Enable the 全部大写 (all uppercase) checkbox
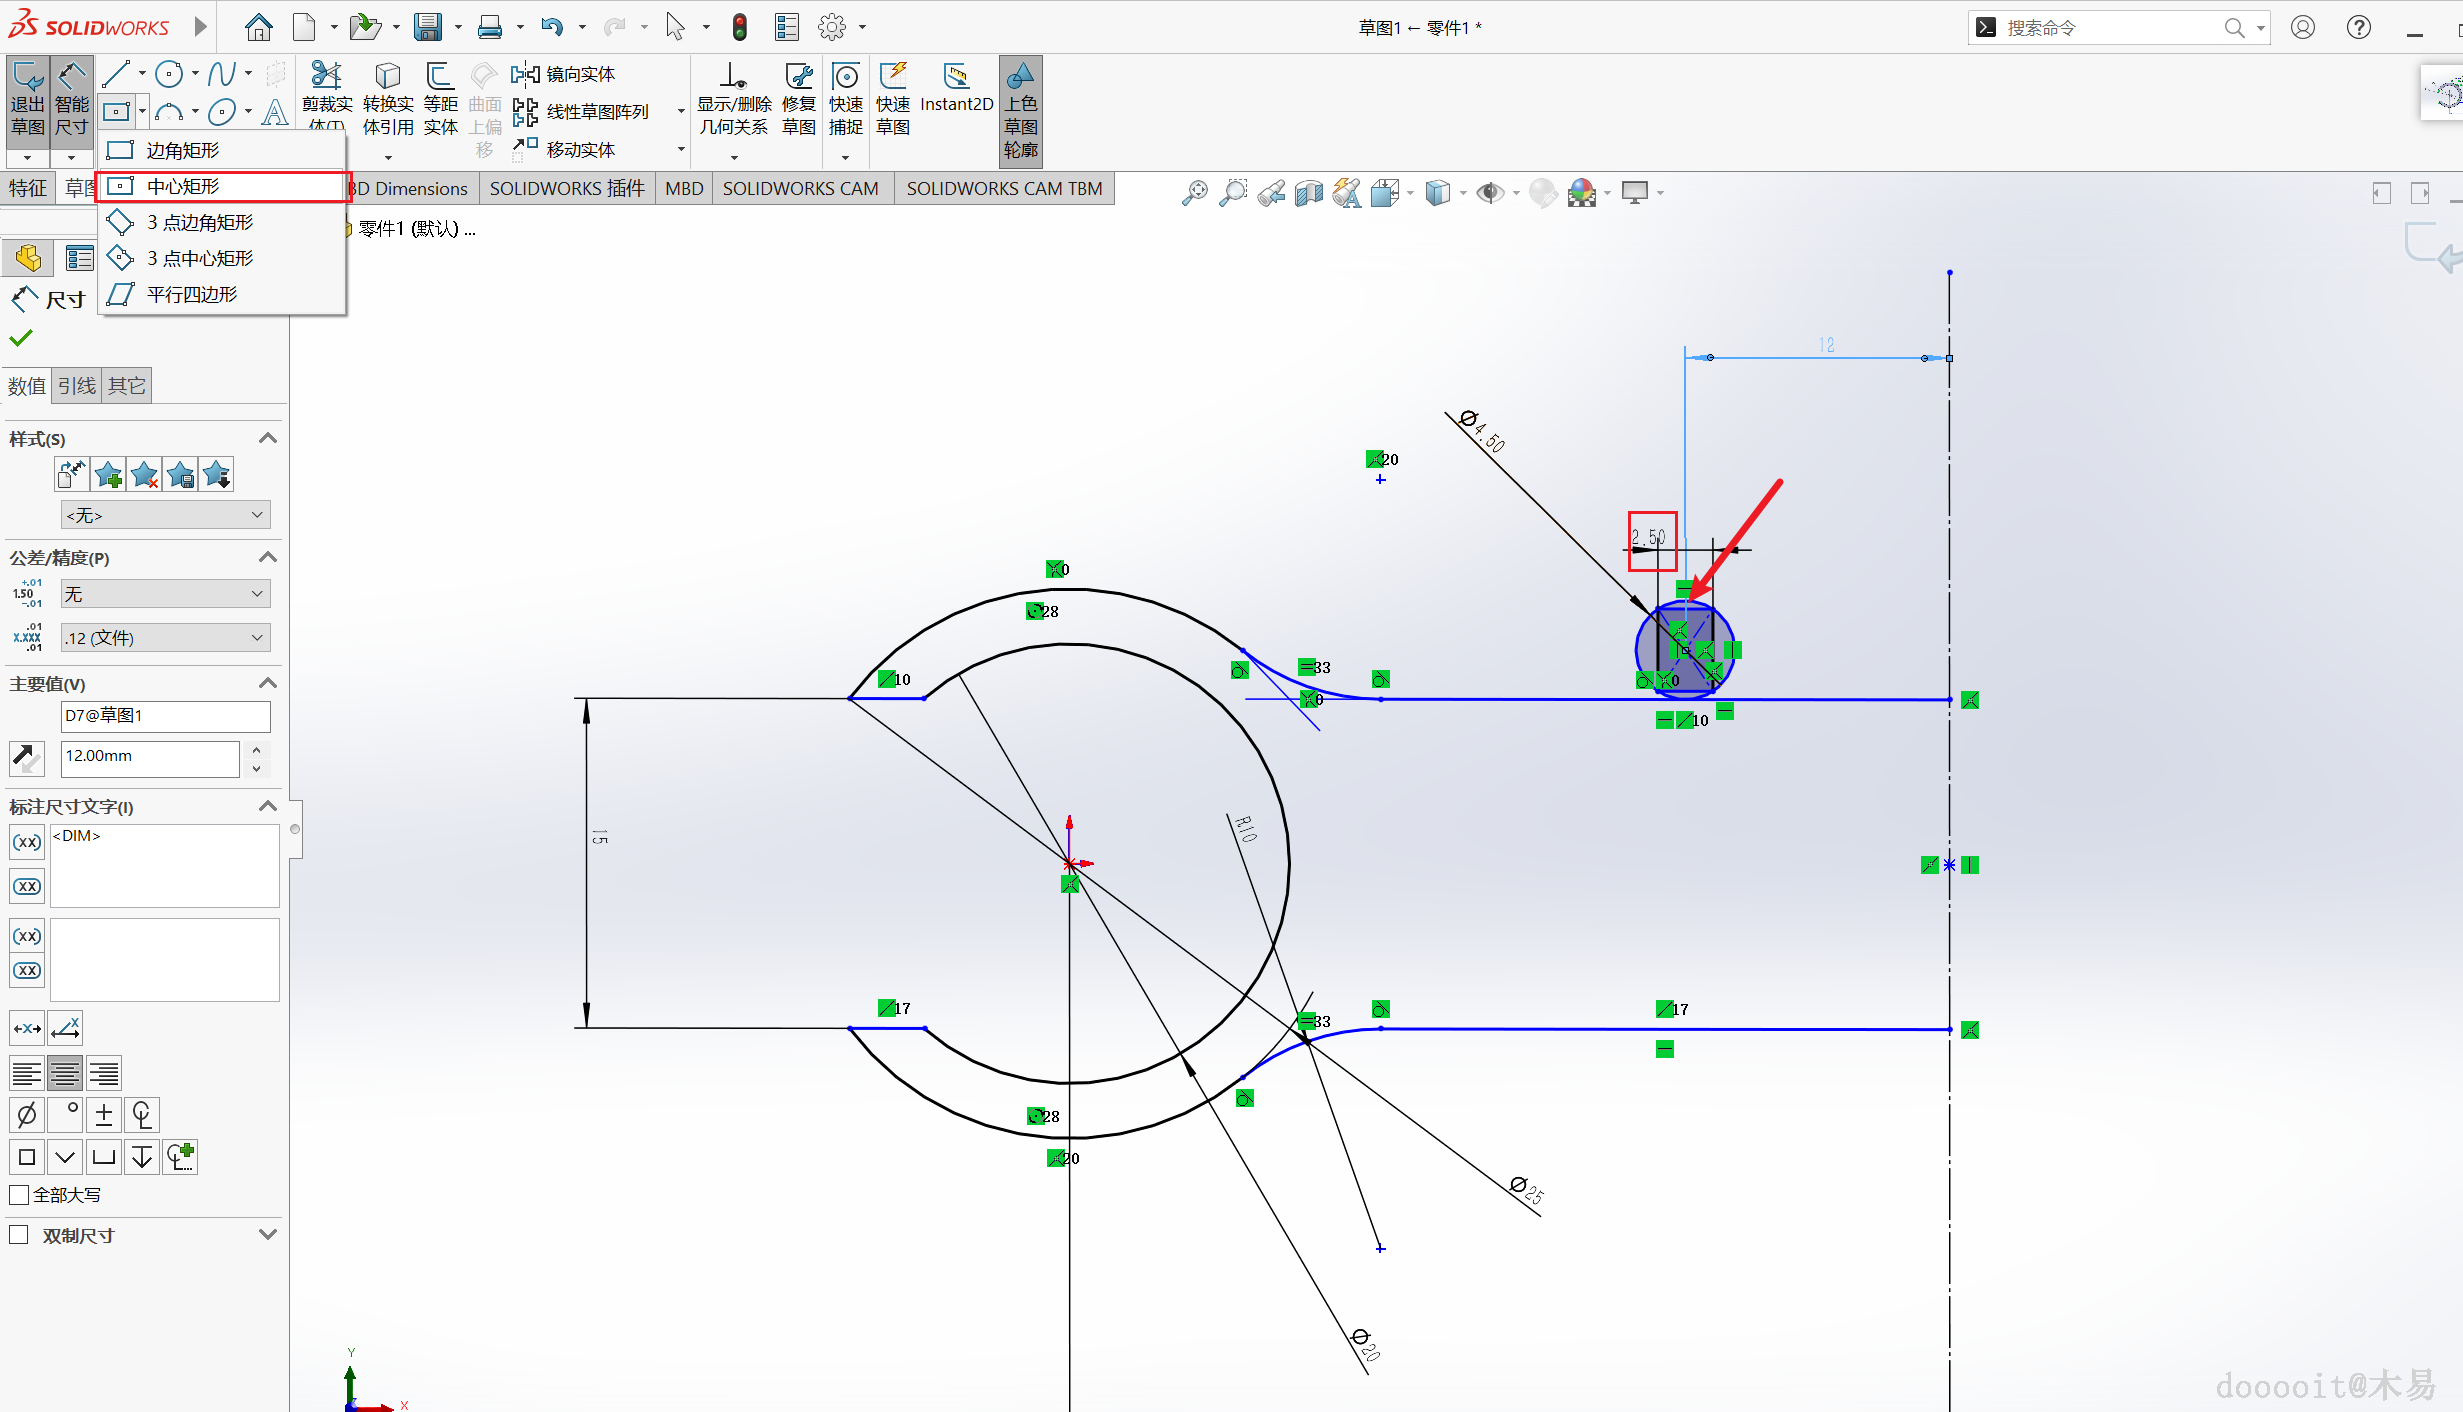2463x1412 pixels. pos(19,1195)
